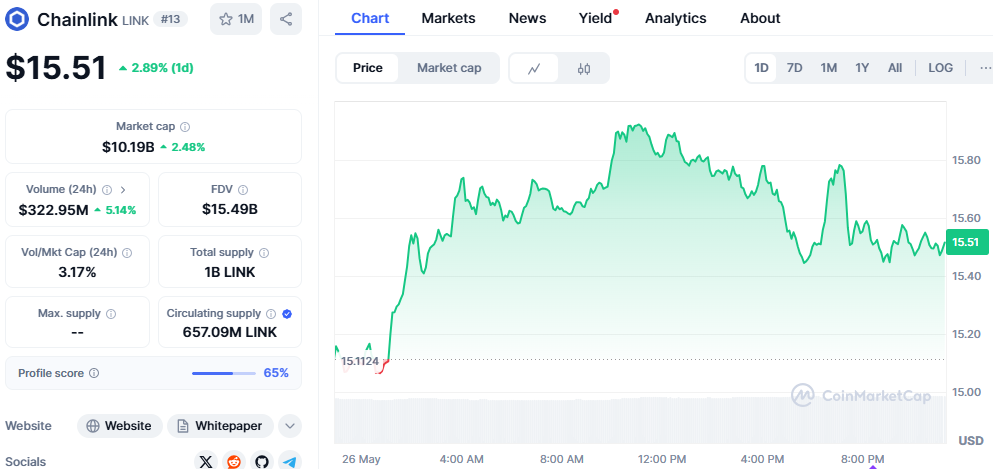
Task: Click the $10.19B market cap value
Action: click(129, 147)
